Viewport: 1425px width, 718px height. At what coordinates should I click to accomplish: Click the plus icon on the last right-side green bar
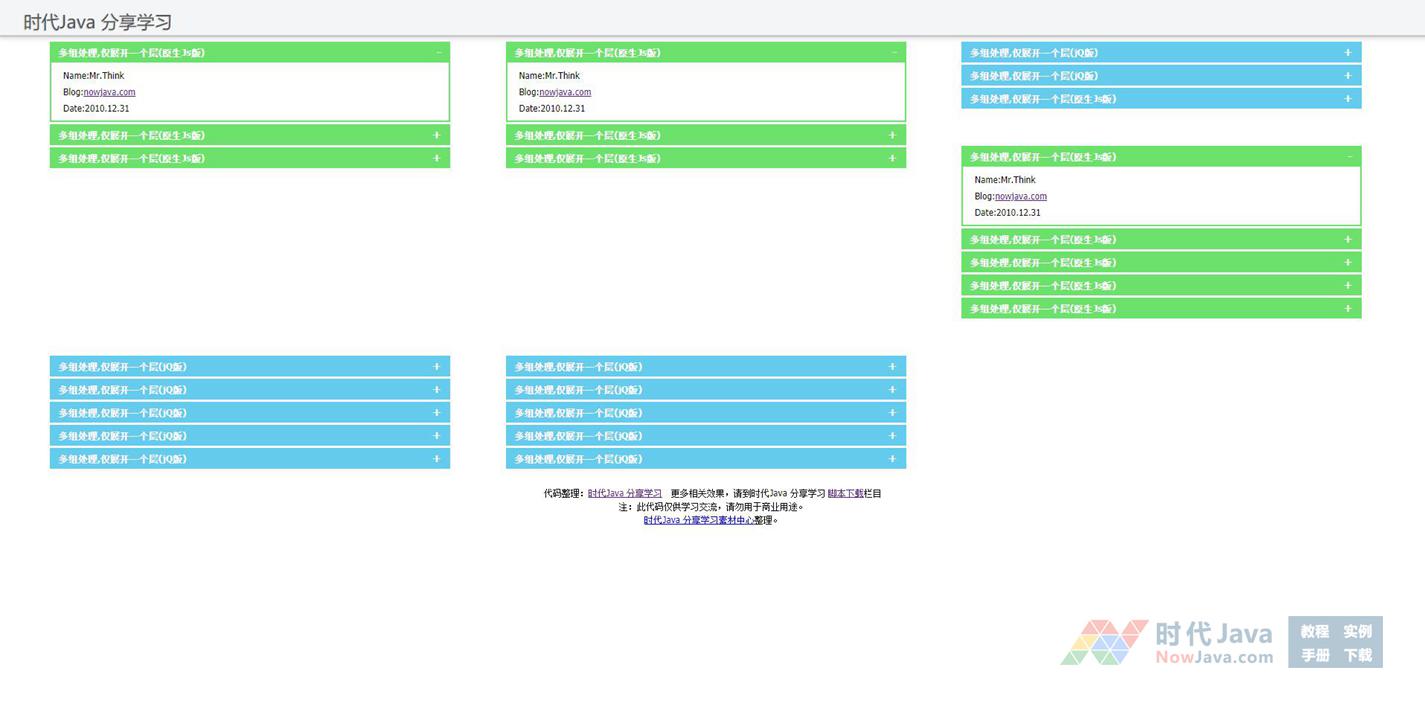[1348, 309]
